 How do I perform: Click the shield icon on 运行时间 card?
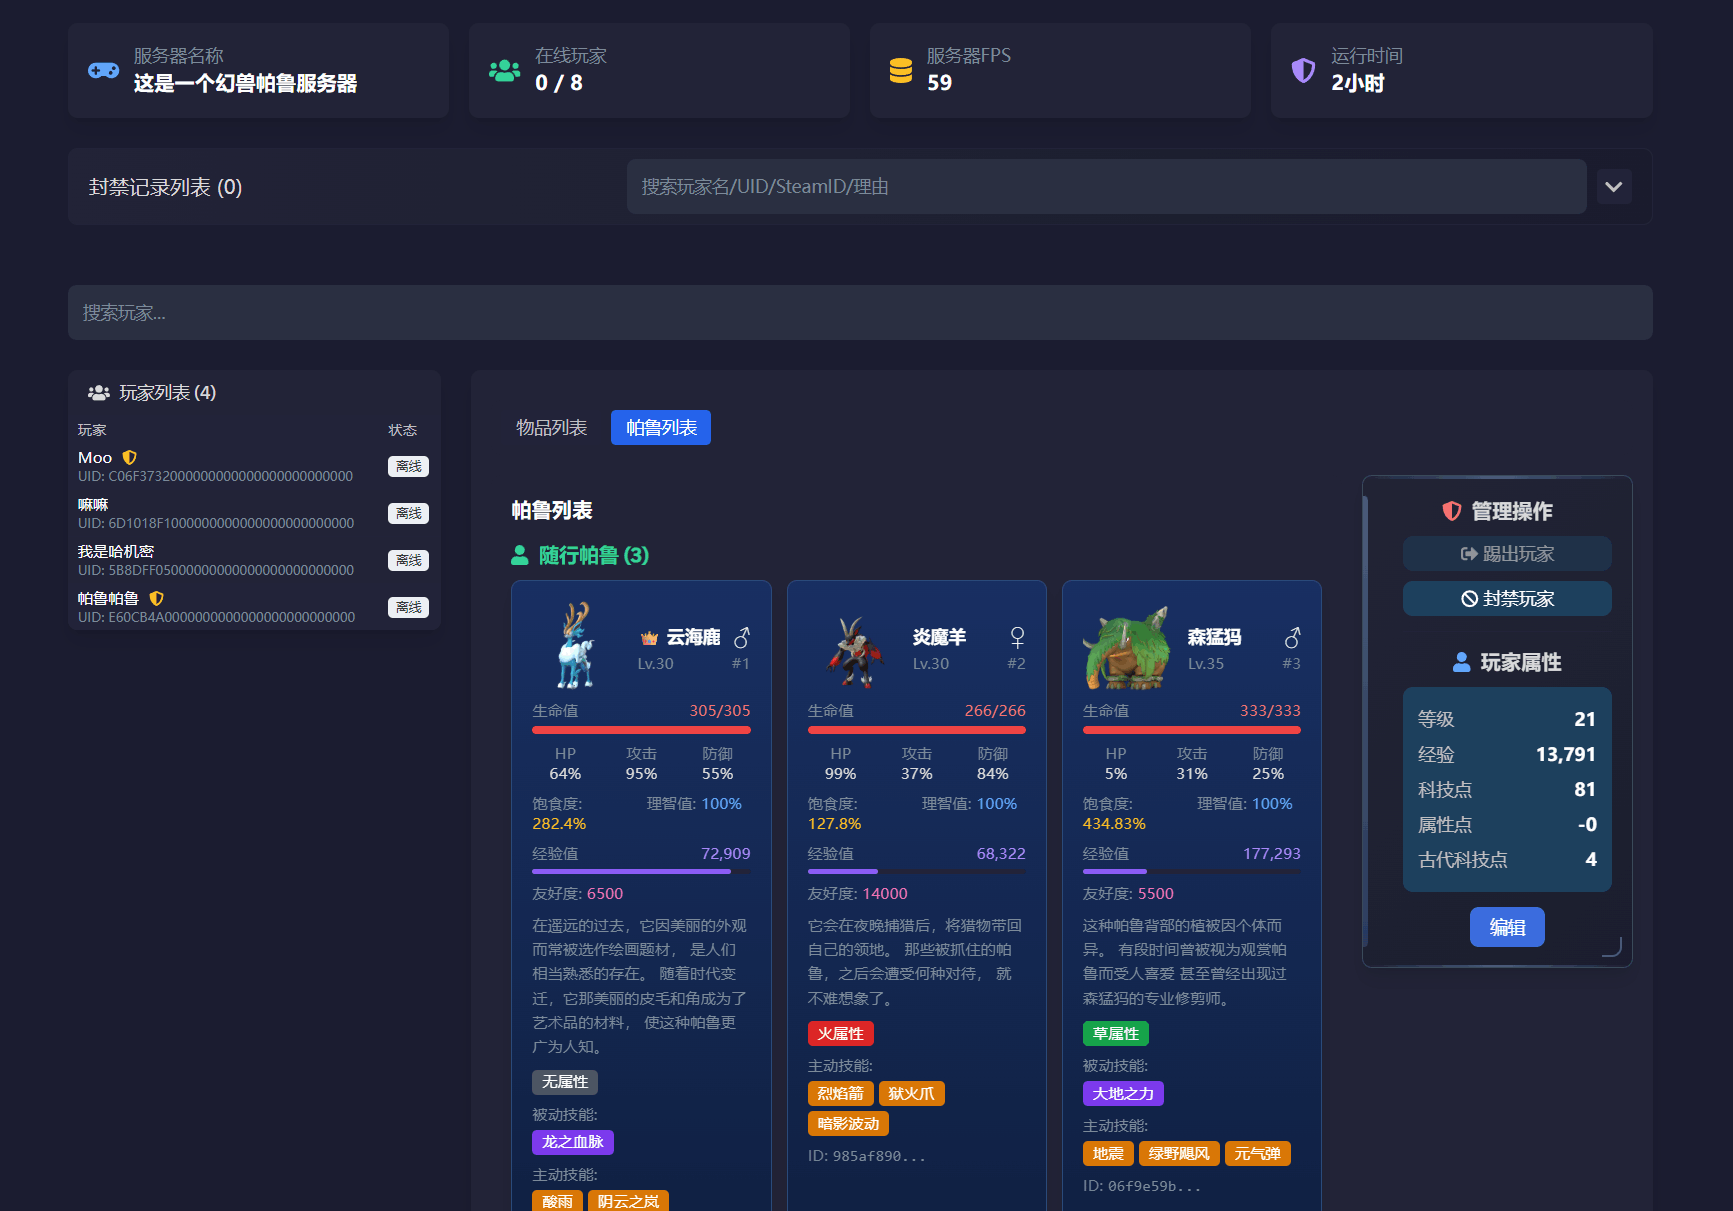click(1303, 70)
